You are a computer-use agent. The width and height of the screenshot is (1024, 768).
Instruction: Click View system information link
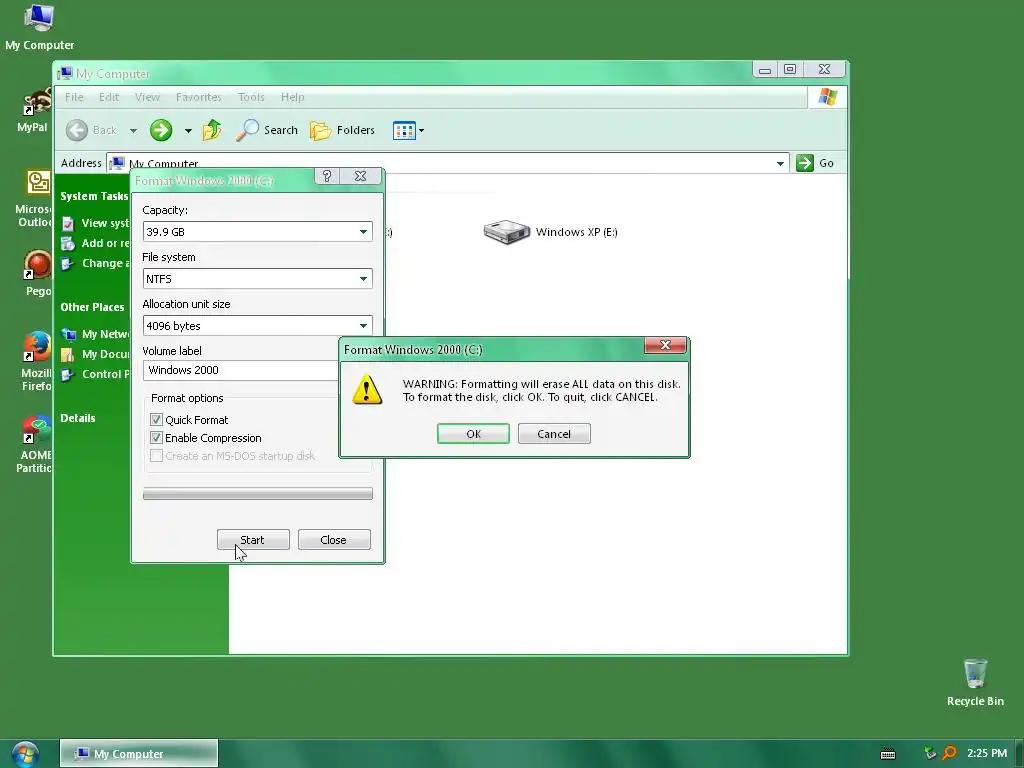click(x=95, y=223)
